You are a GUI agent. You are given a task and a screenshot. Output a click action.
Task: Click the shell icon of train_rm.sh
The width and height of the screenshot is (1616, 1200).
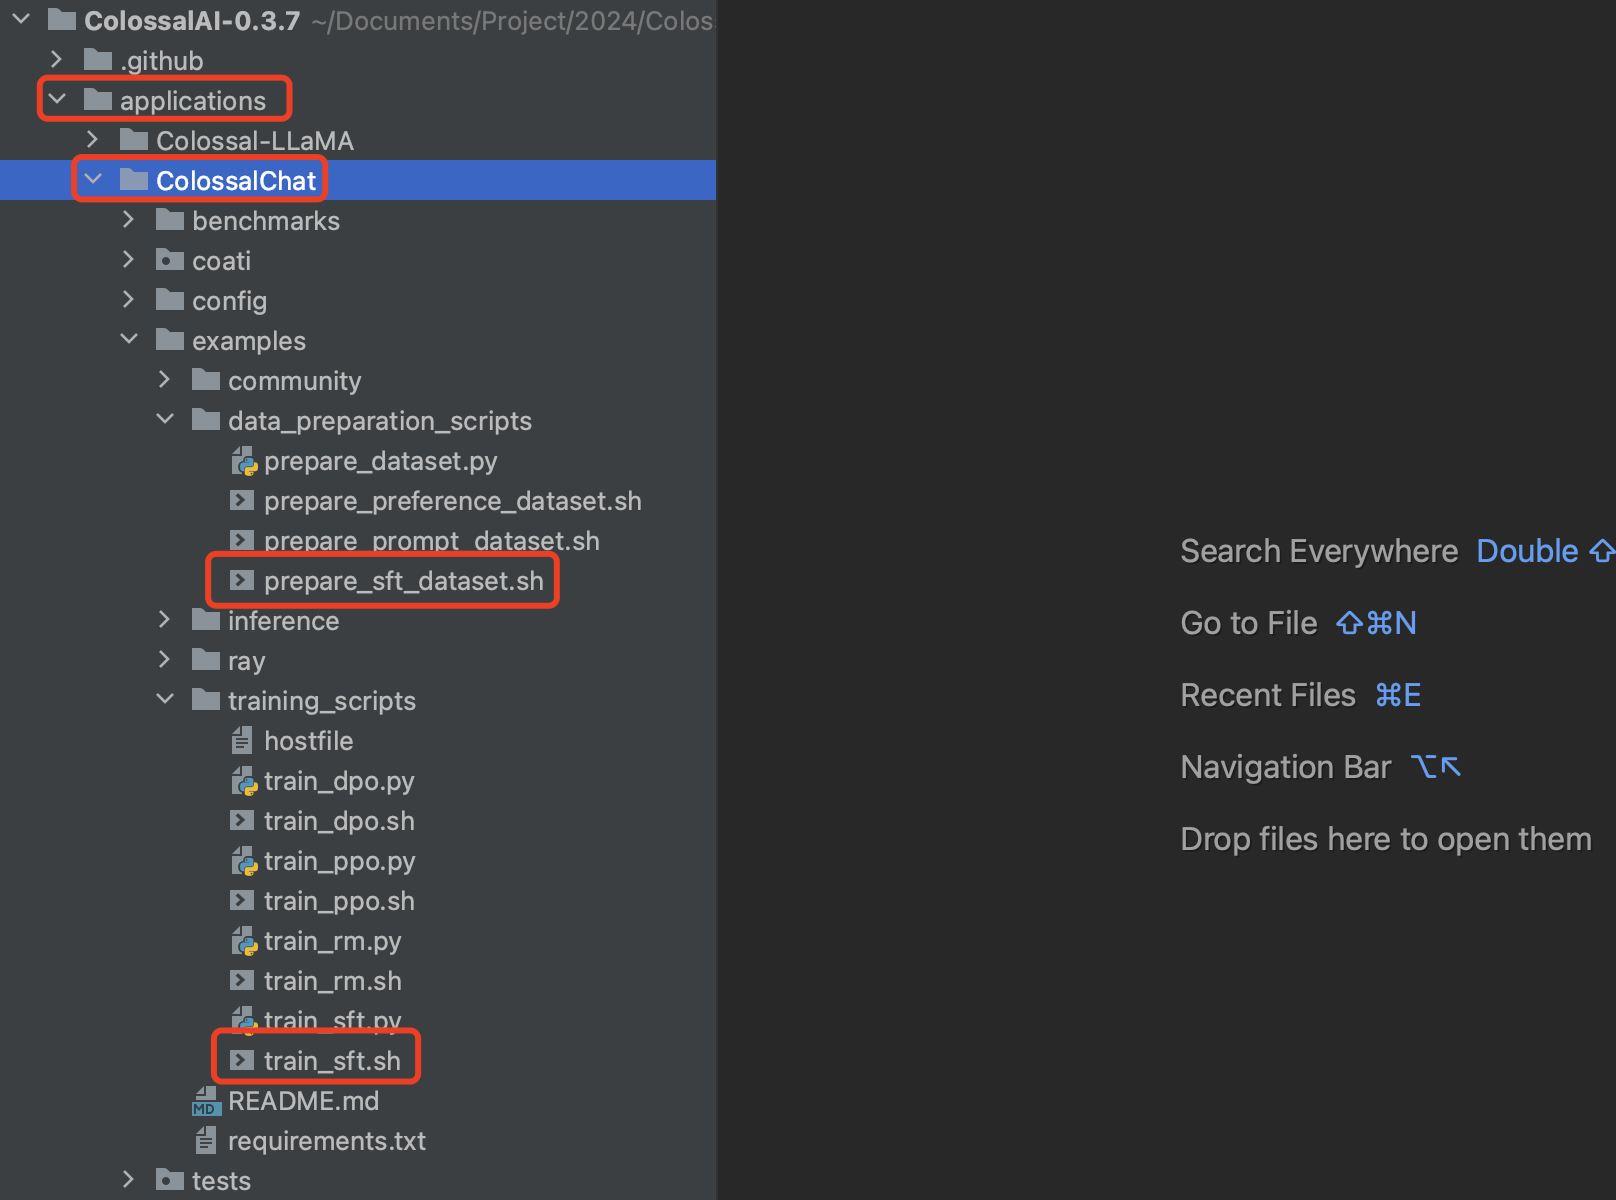242,979
